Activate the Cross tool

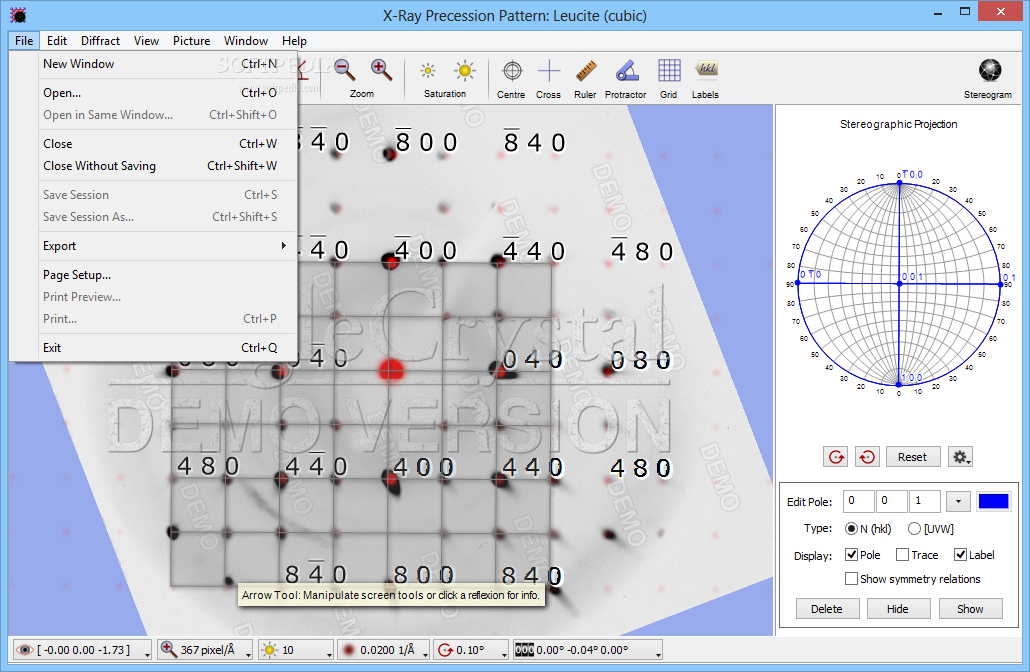pyautogui.click(x=549, y=70)
